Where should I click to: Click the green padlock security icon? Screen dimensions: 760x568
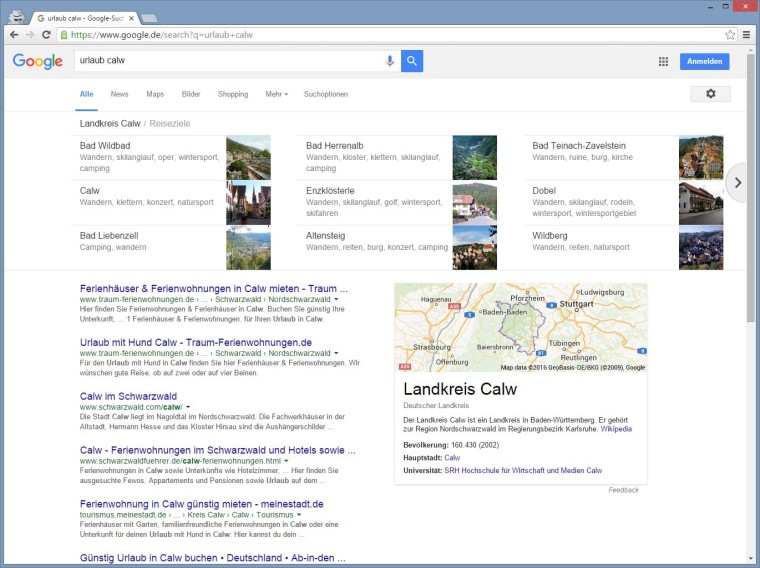pos(63,35)
